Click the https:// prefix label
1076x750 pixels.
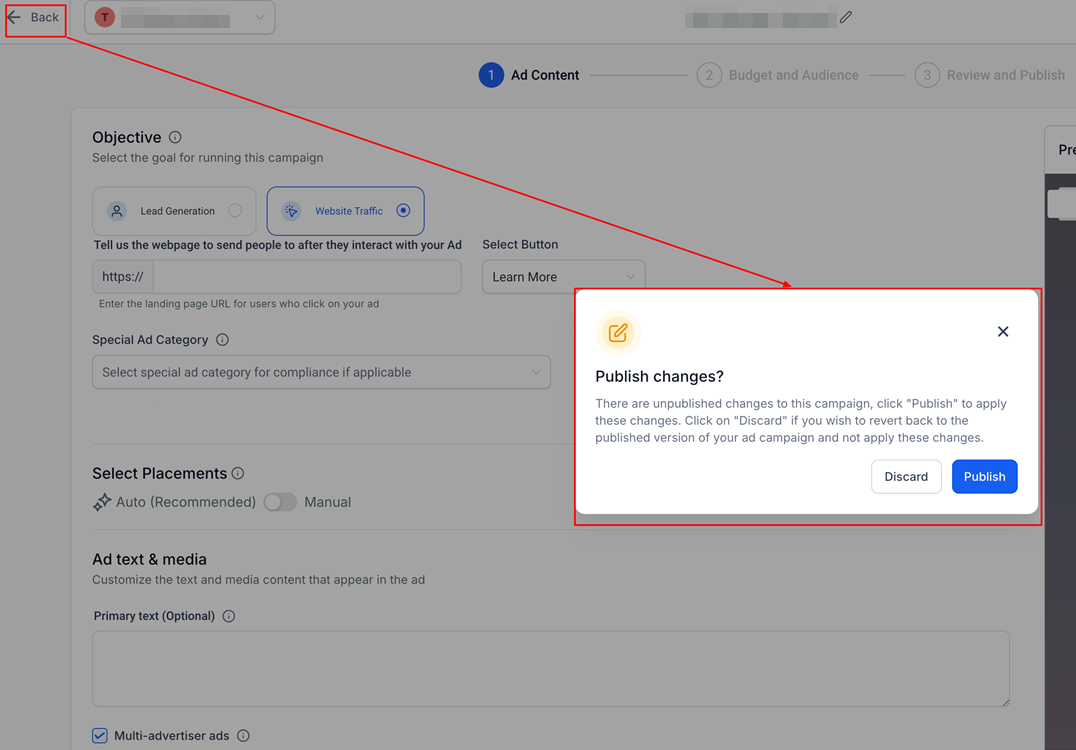123,277
